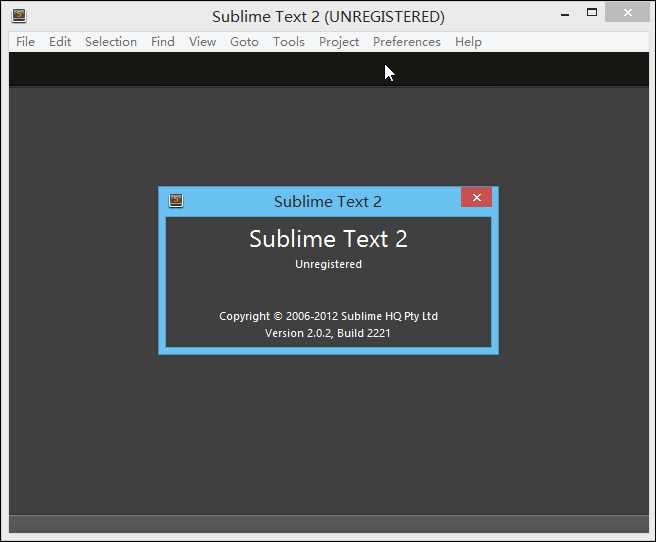
Task: Click the 'Version 2.0.2, Build 2221' text
Action: pyautogui.click(x=328, y=333)
